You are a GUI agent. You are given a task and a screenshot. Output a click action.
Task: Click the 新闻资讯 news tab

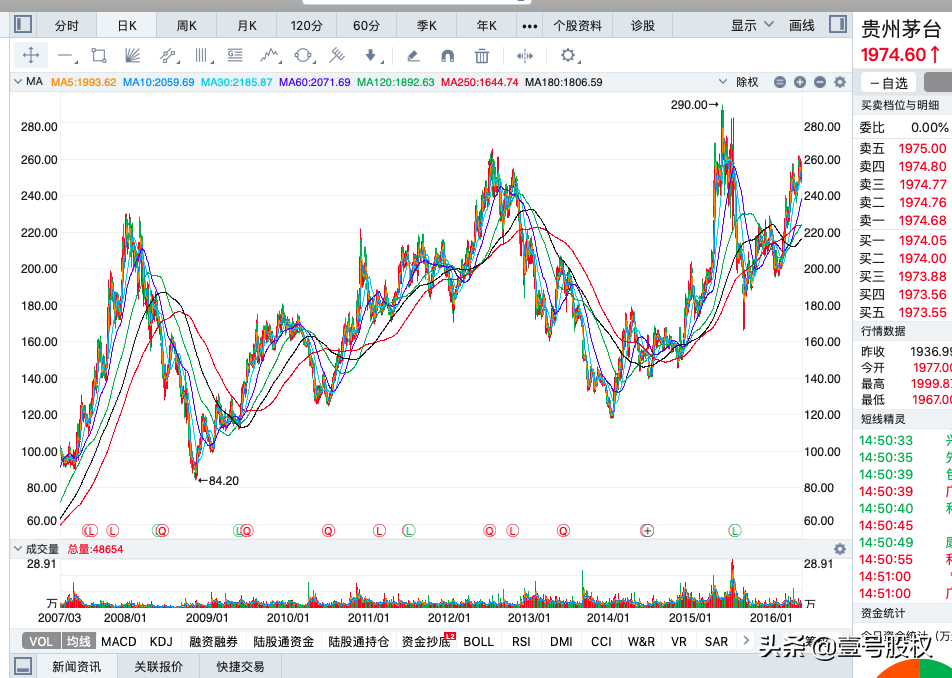[x=76, y=666]
